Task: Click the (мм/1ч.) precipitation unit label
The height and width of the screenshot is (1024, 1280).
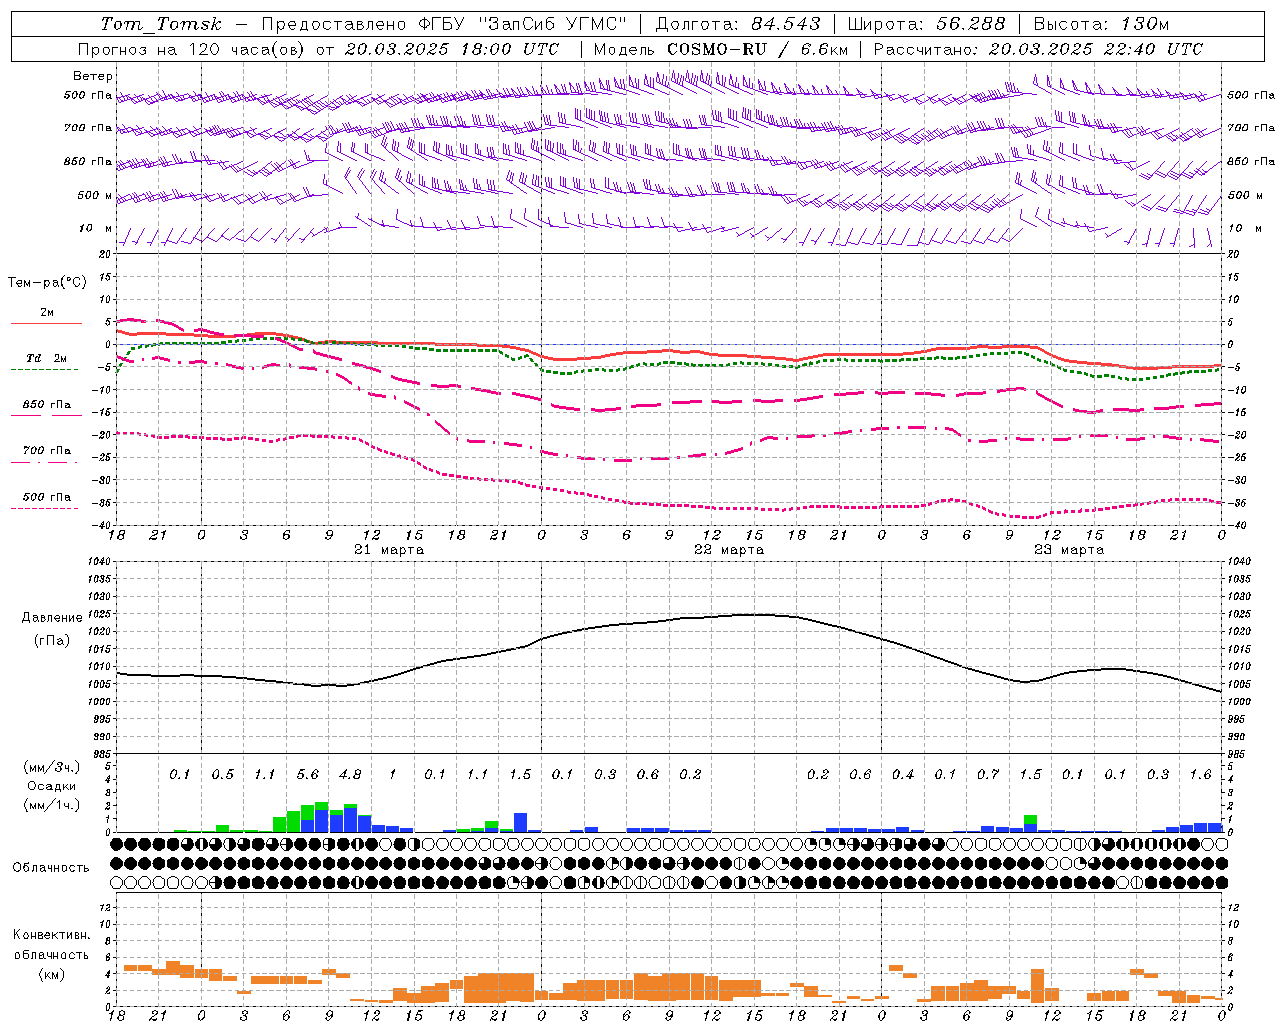Action: (x=53, y=804)
